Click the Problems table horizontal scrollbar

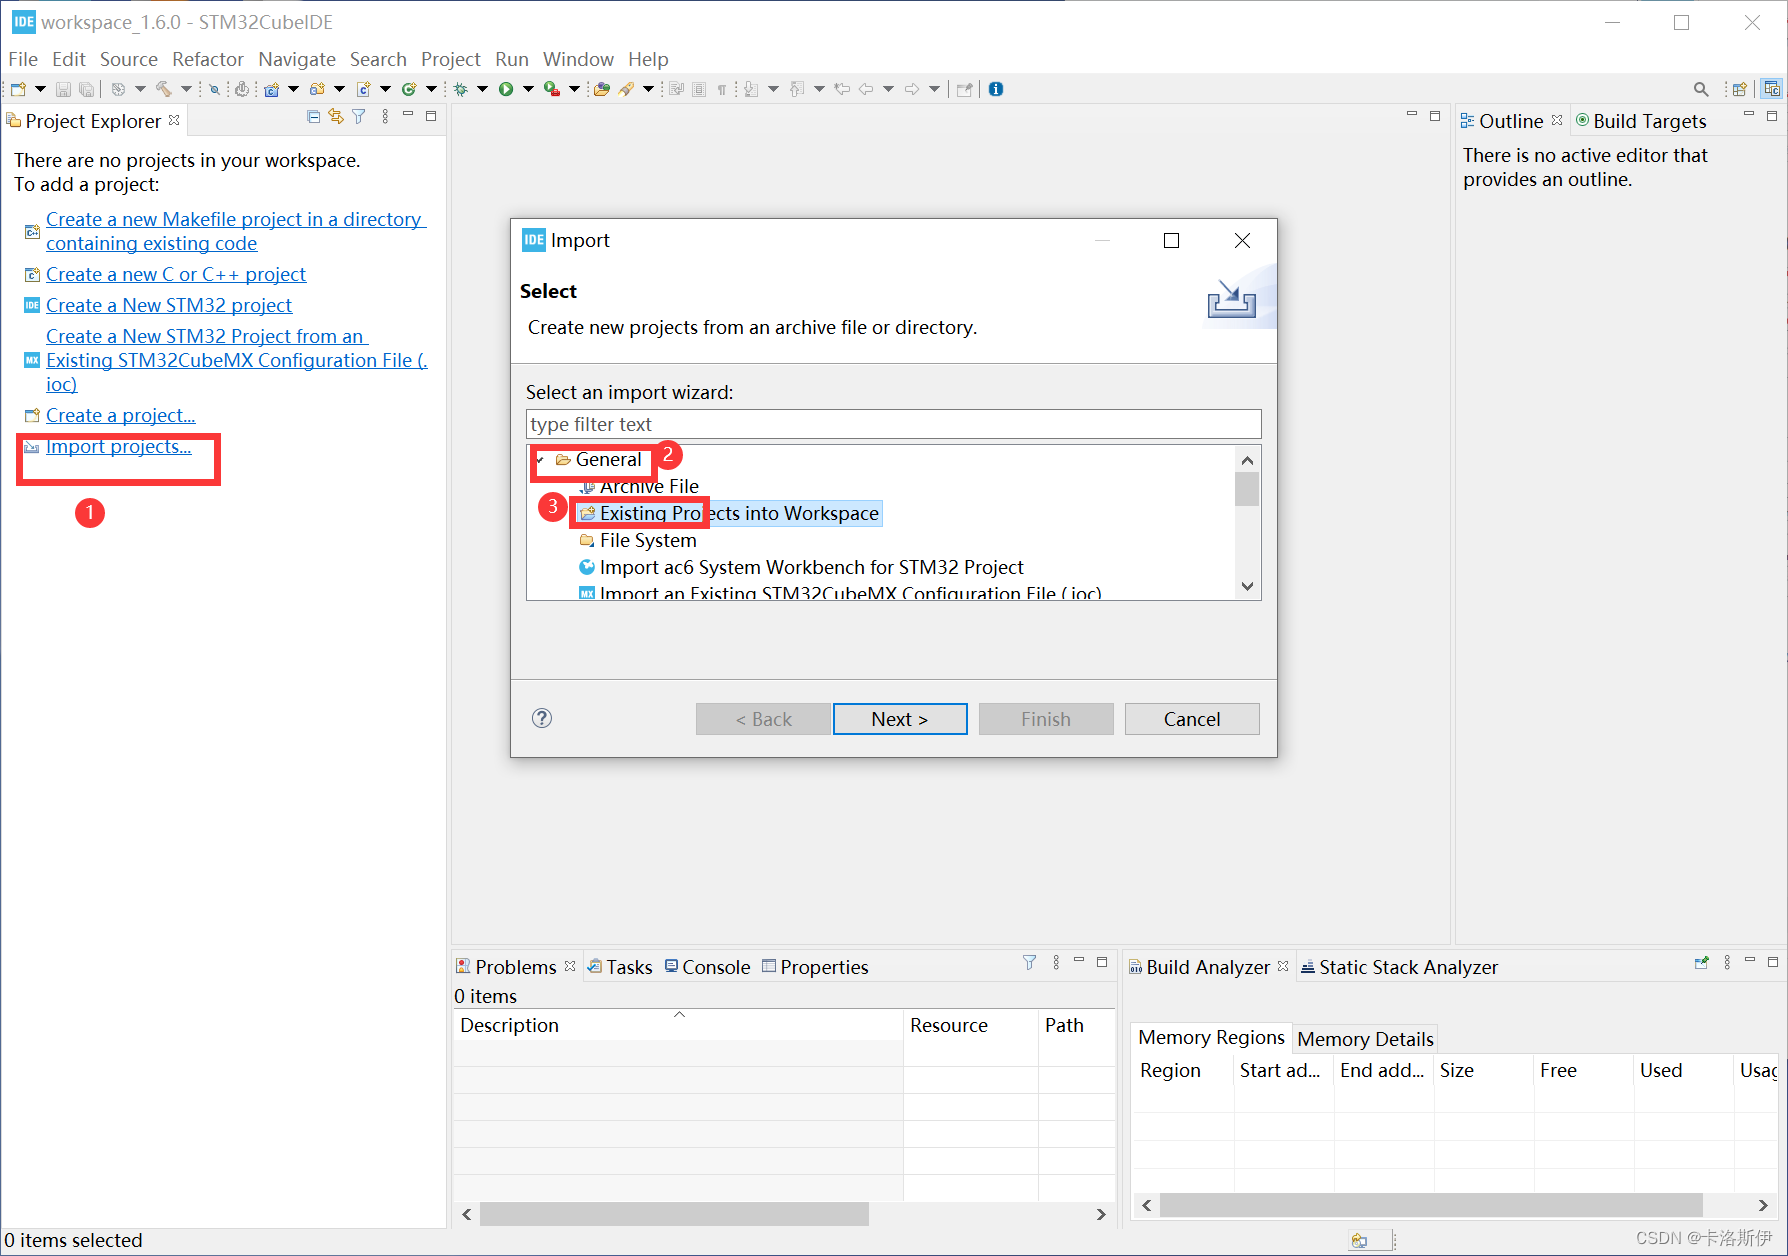point(674,1214)
